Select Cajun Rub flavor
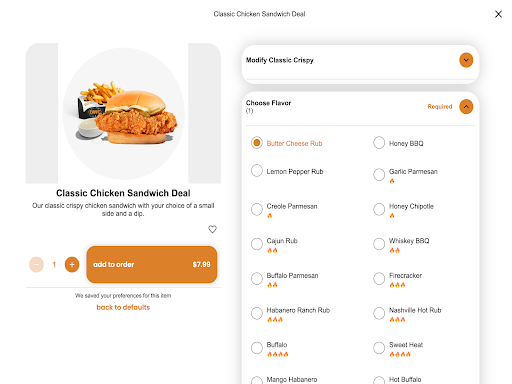The height and width of the screenshot is (384, 512). pyautogui.click(x=257, y=244)
